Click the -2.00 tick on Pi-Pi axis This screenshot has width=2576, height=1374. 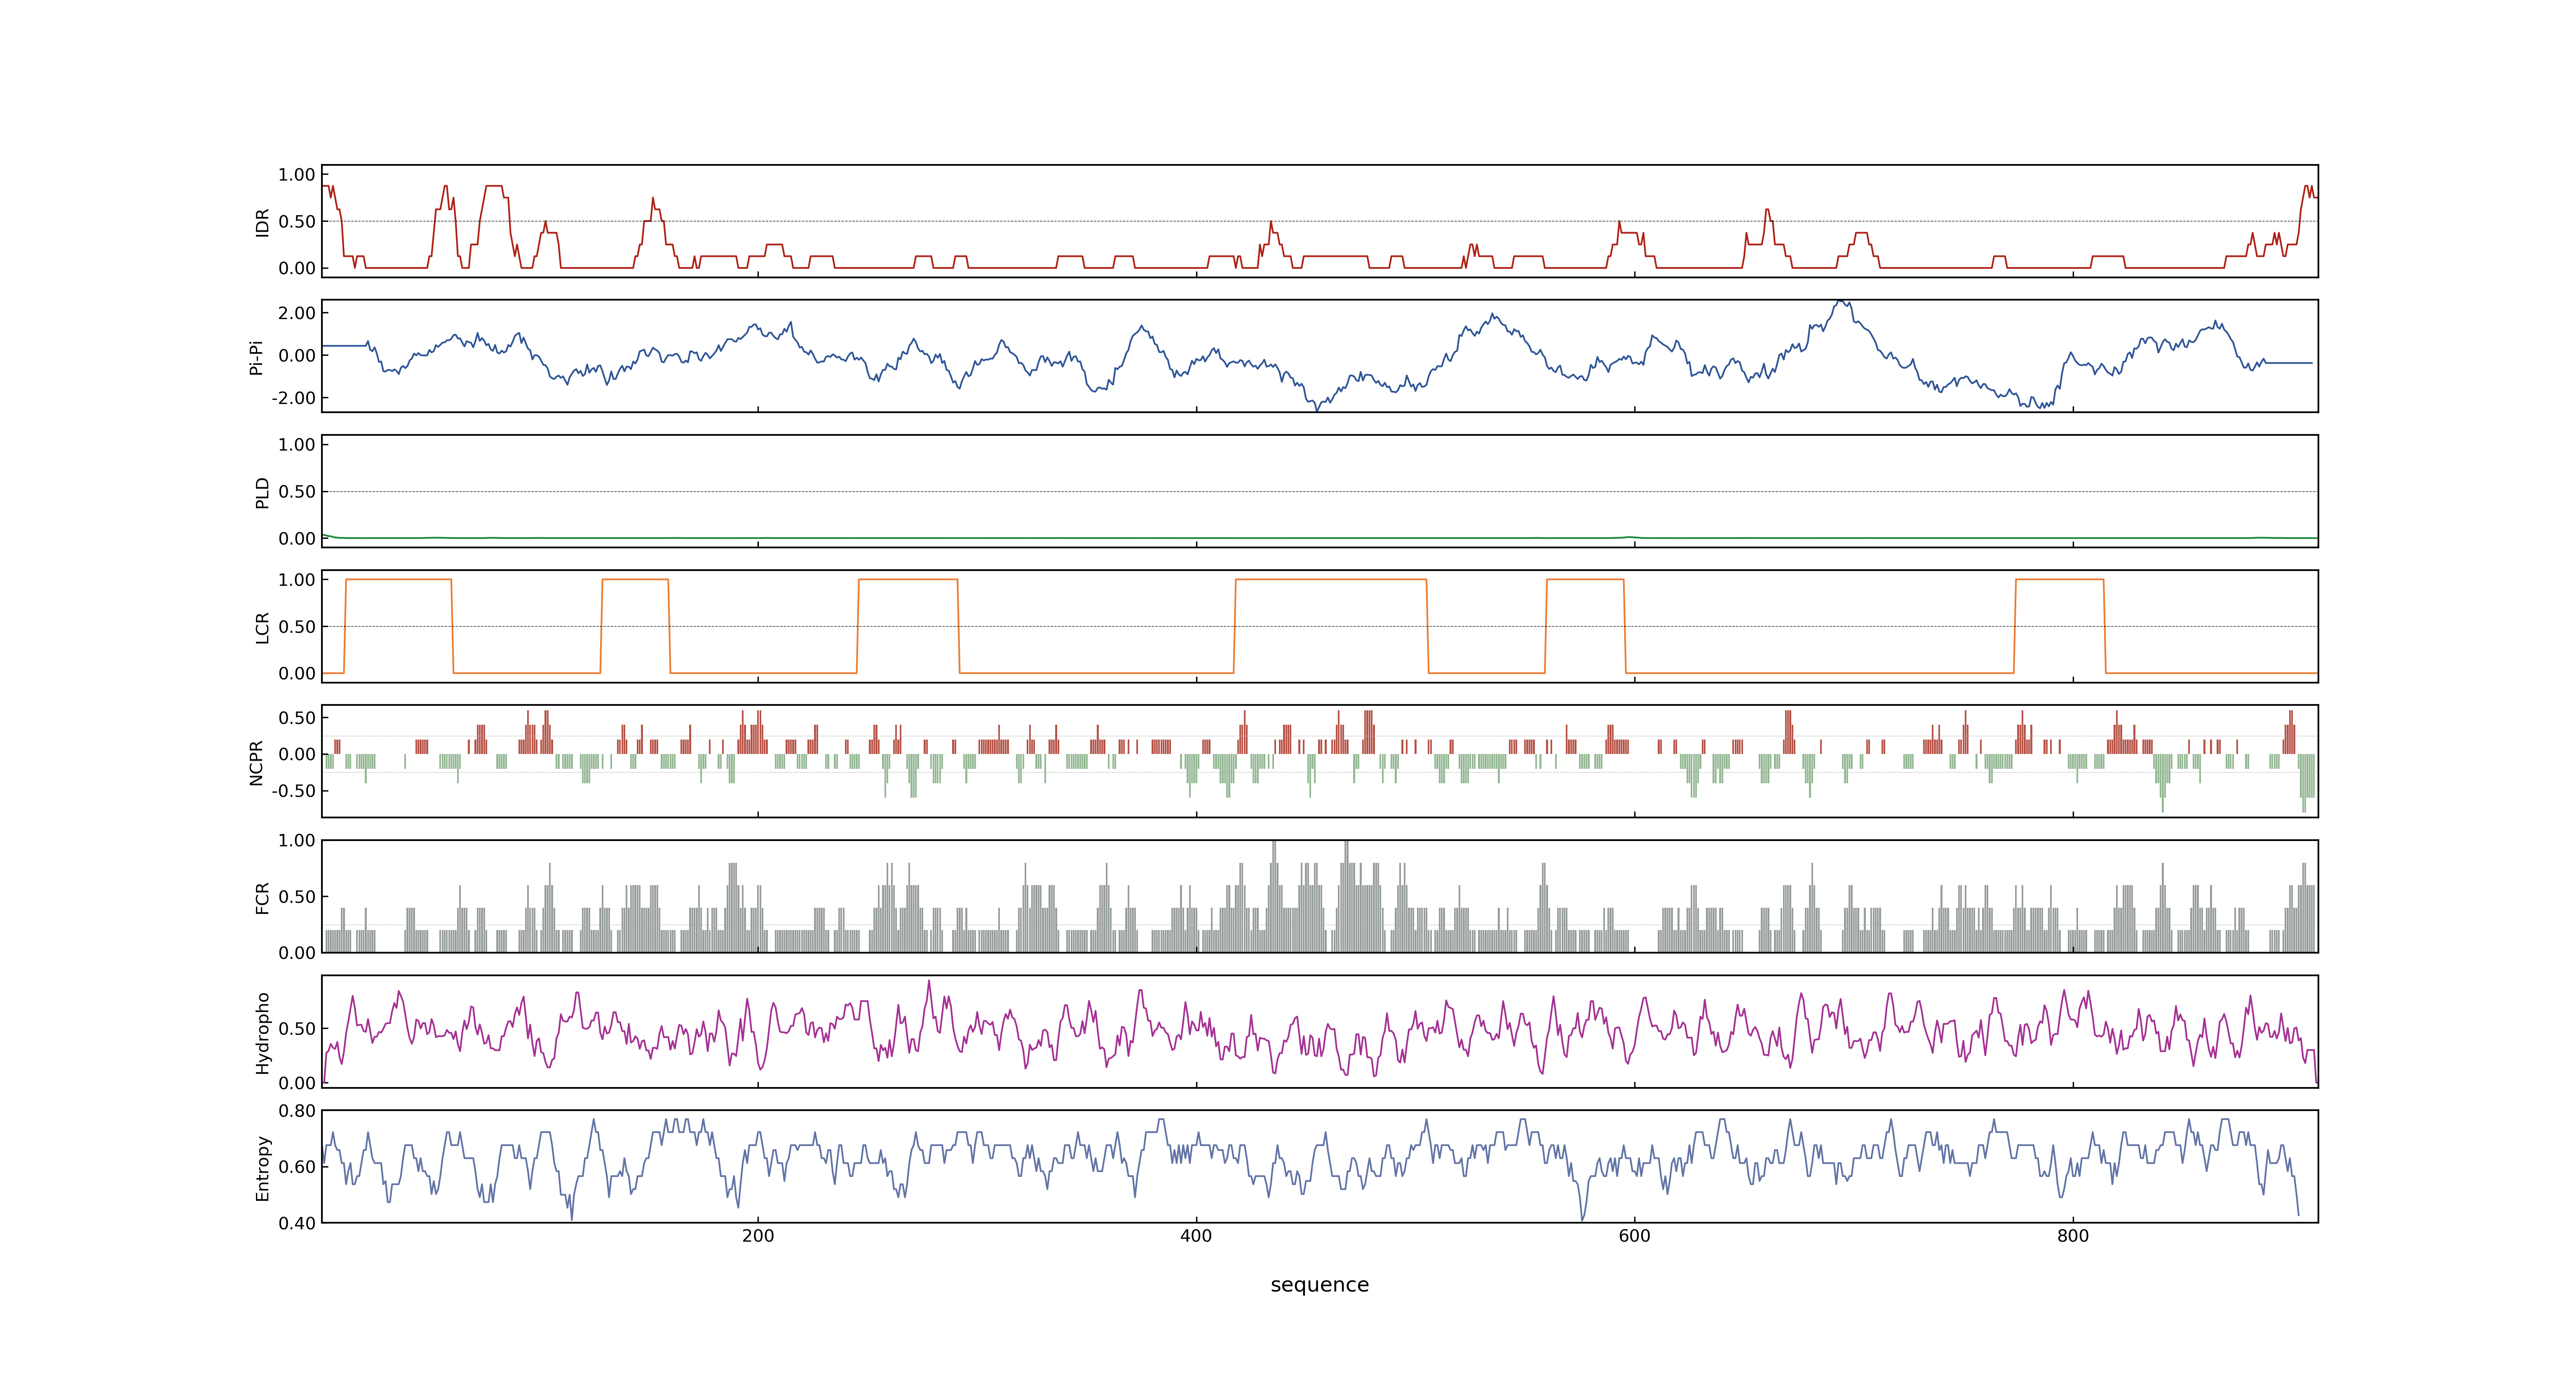tap(293, 398)
